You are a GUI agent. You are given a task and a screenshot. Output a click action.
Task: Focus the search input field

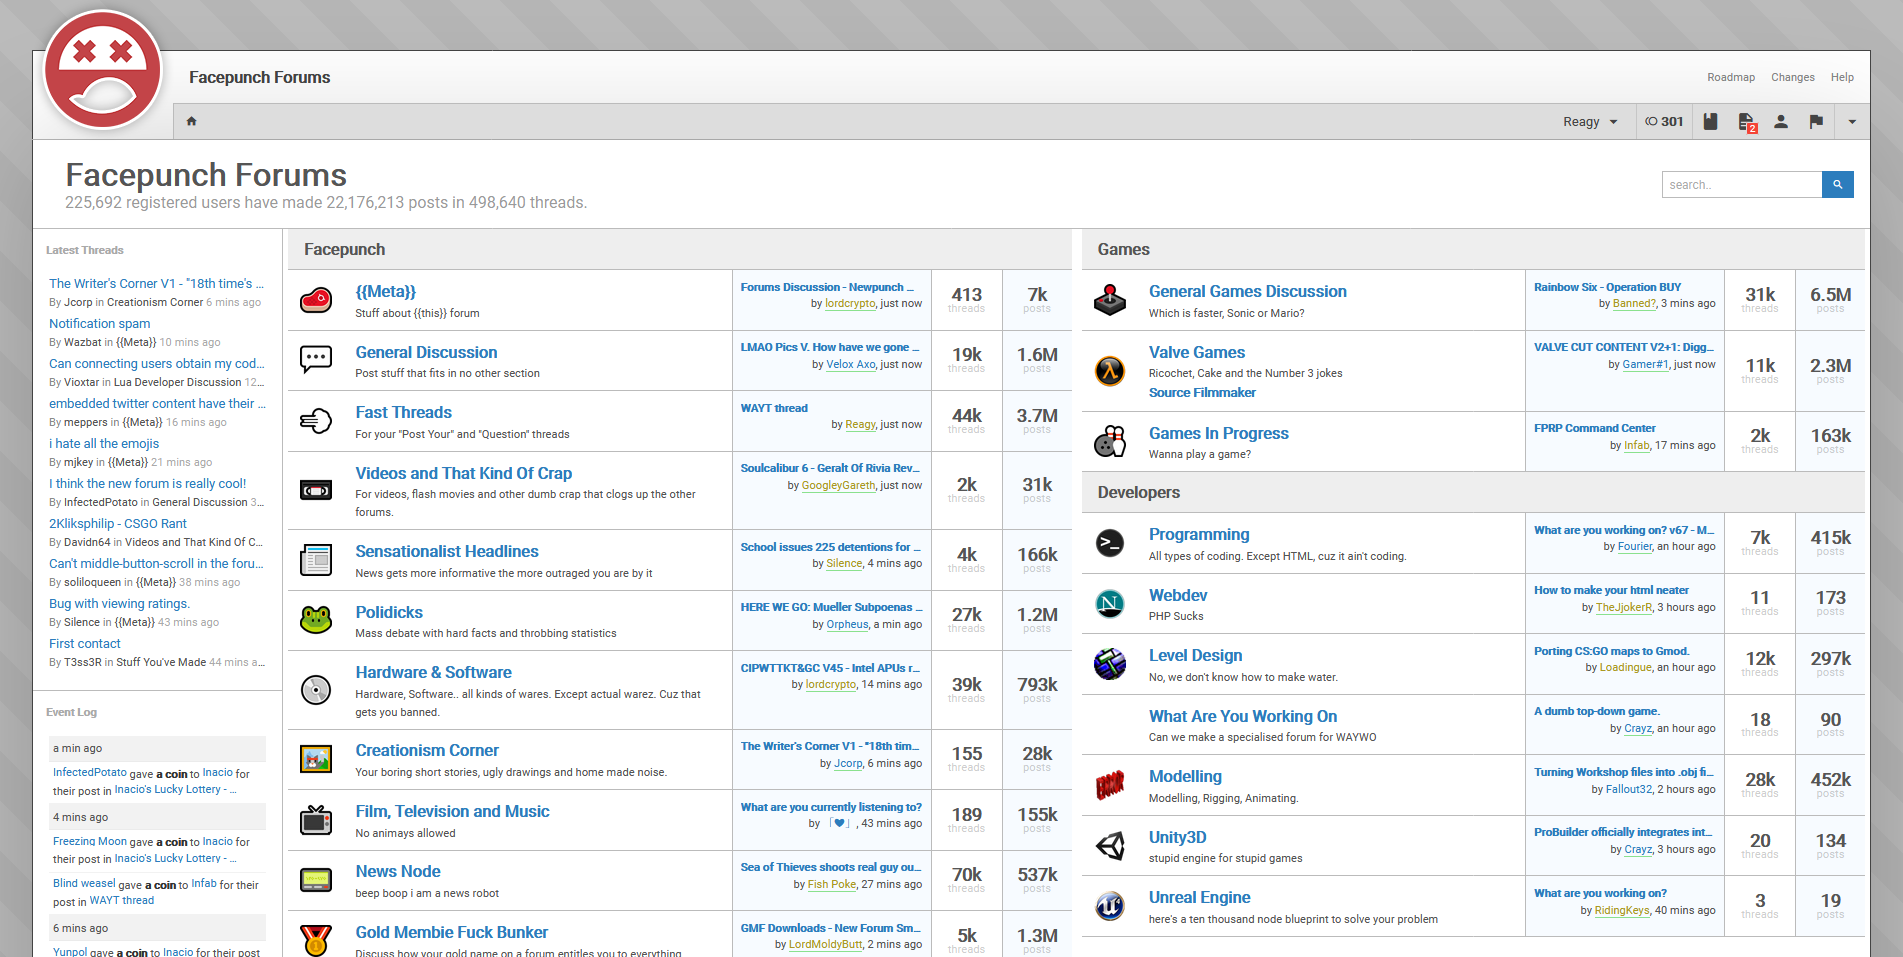coord(1742,184)
